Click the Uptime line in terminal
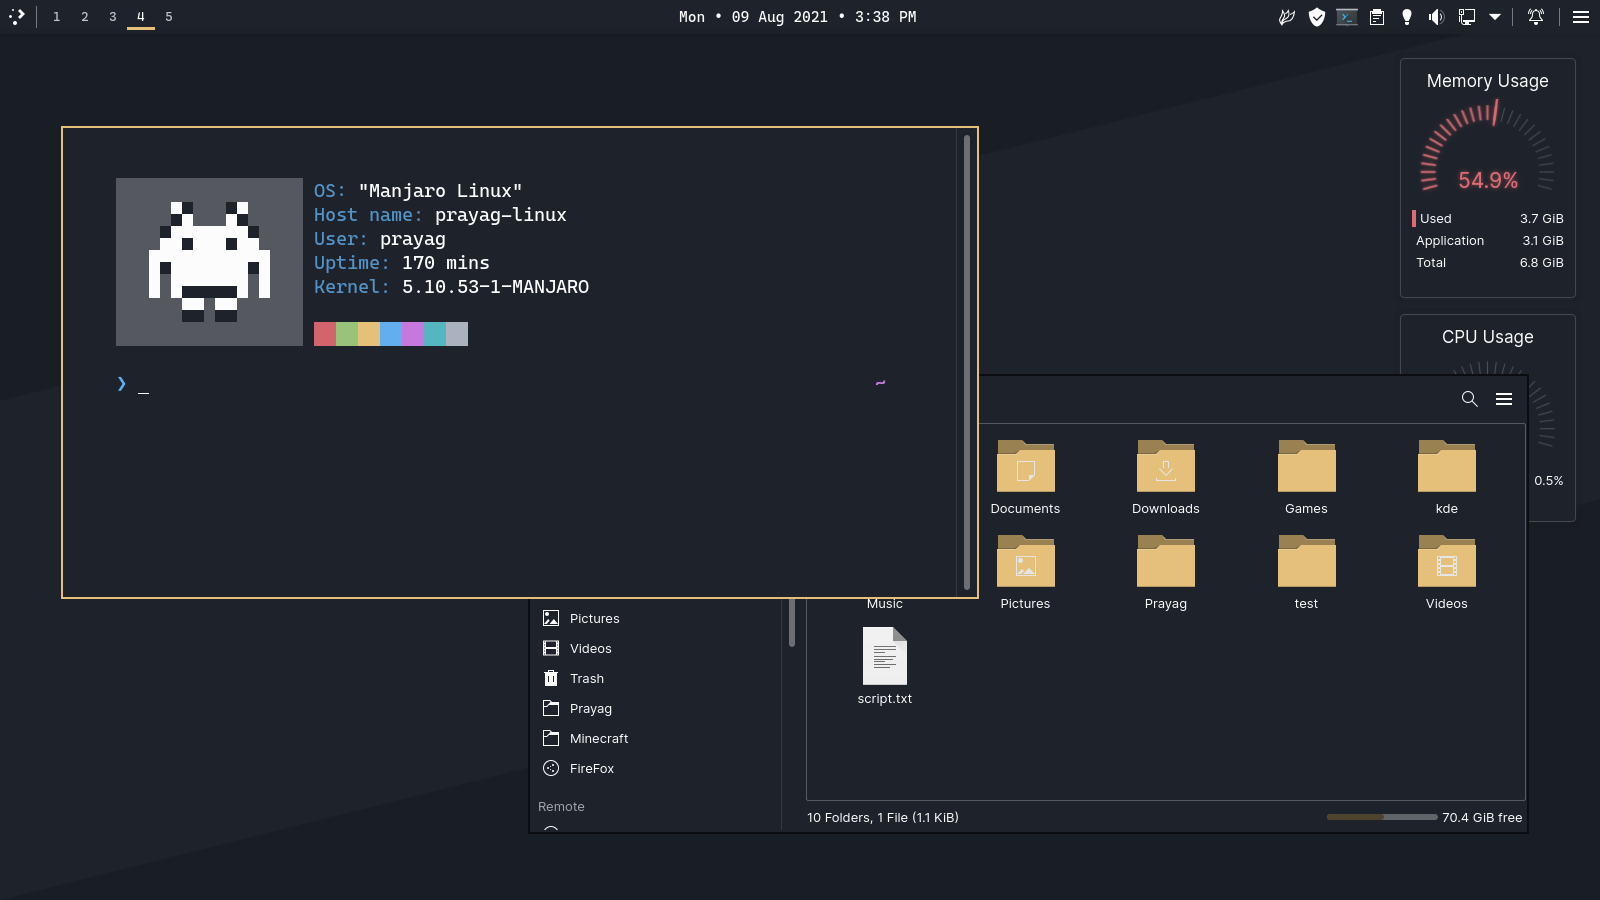The height and width of the screenshot is (900, 1600). point(402,263)
